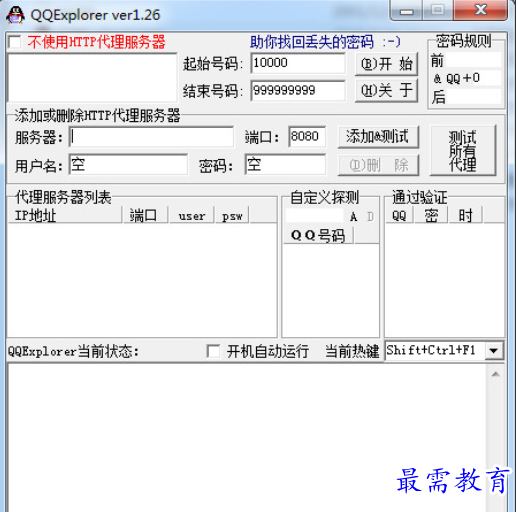Click the QQExplorer当前状态 label
This screenshot has width=518, height=512.
(73, 351)
